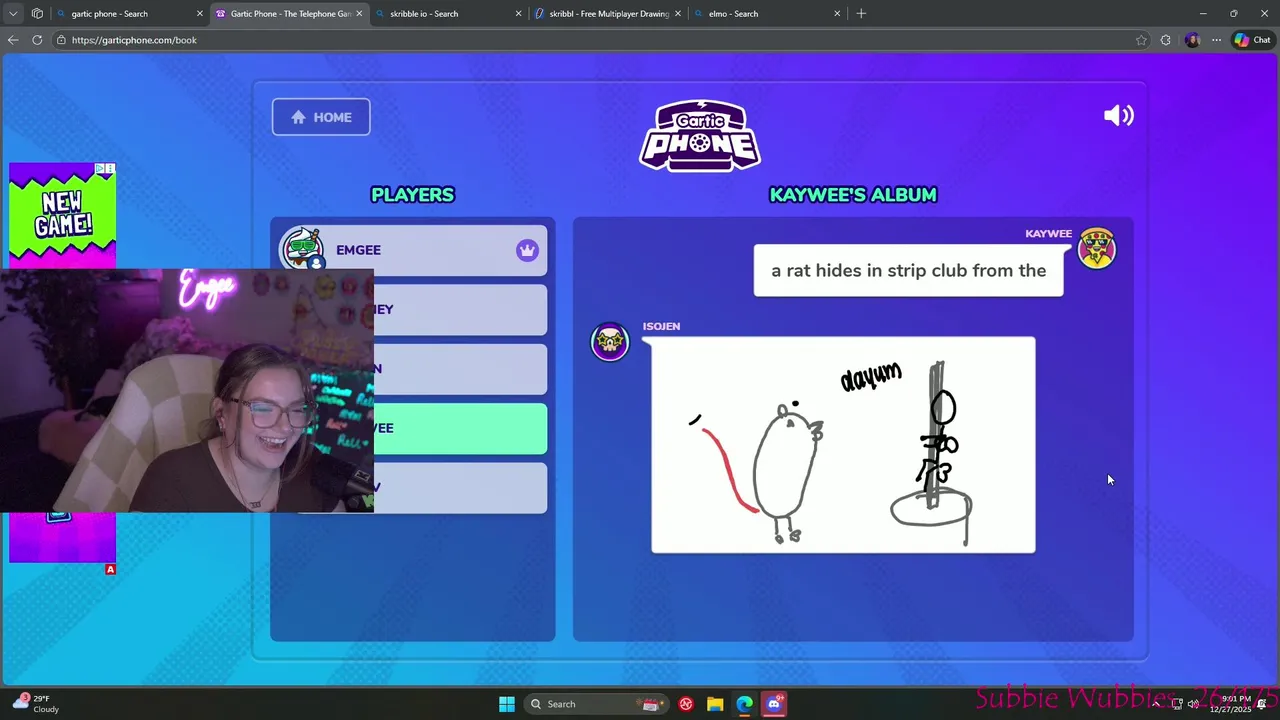Open Discord from the taskbar
Image resolution: width=1280 pixels, height=720 pixels.
click(773, 704)
